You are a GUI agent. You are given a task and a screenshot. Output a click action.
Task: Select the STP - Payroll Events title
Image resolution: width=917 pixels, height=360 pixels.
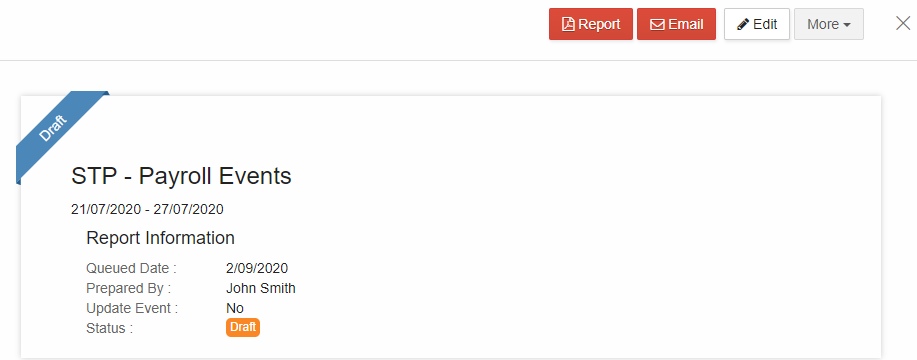[181, 176]
